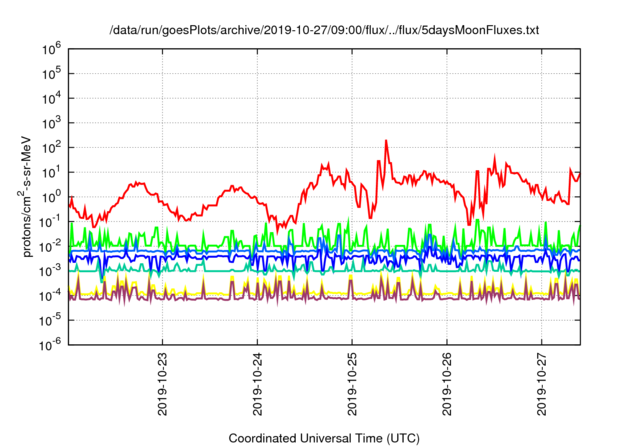The height and width of the screenshot is (448, 640).
Task: Click the protons/cm²-s-sr-MeV y-axis title
Action: (26, 196)
